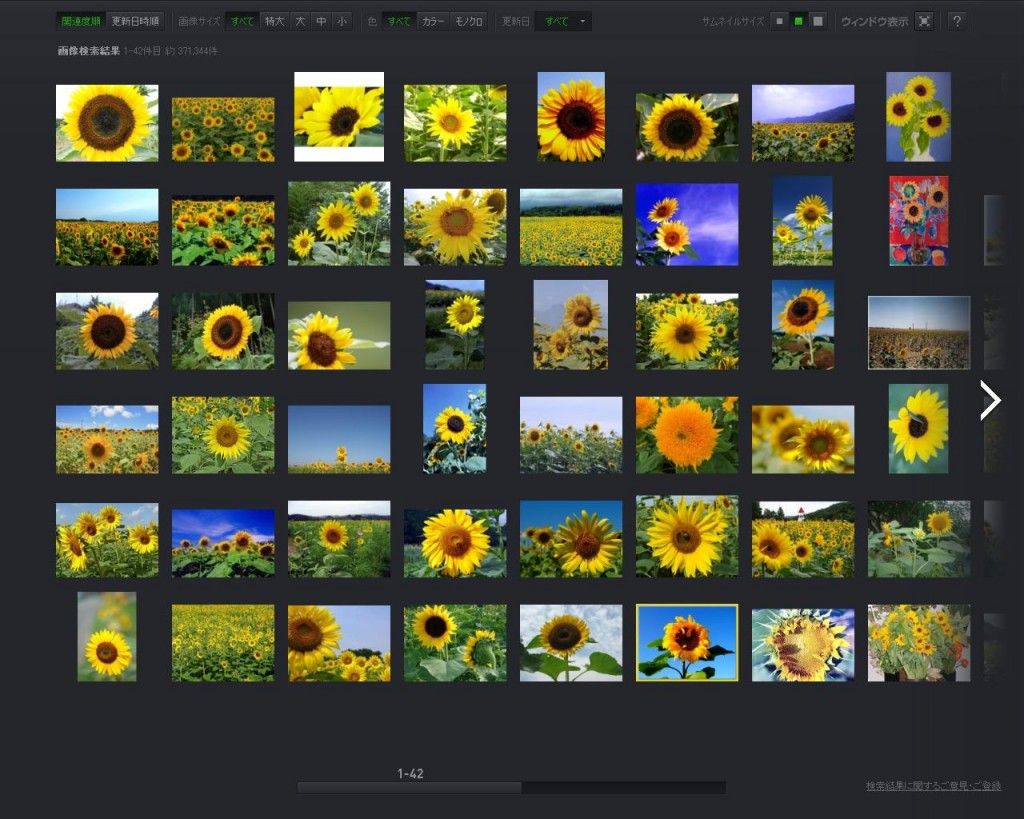Open the sunflower field thumbnail with red-roofed tower
Viewport: 1024px width, 819px height.
click(803, 539)
